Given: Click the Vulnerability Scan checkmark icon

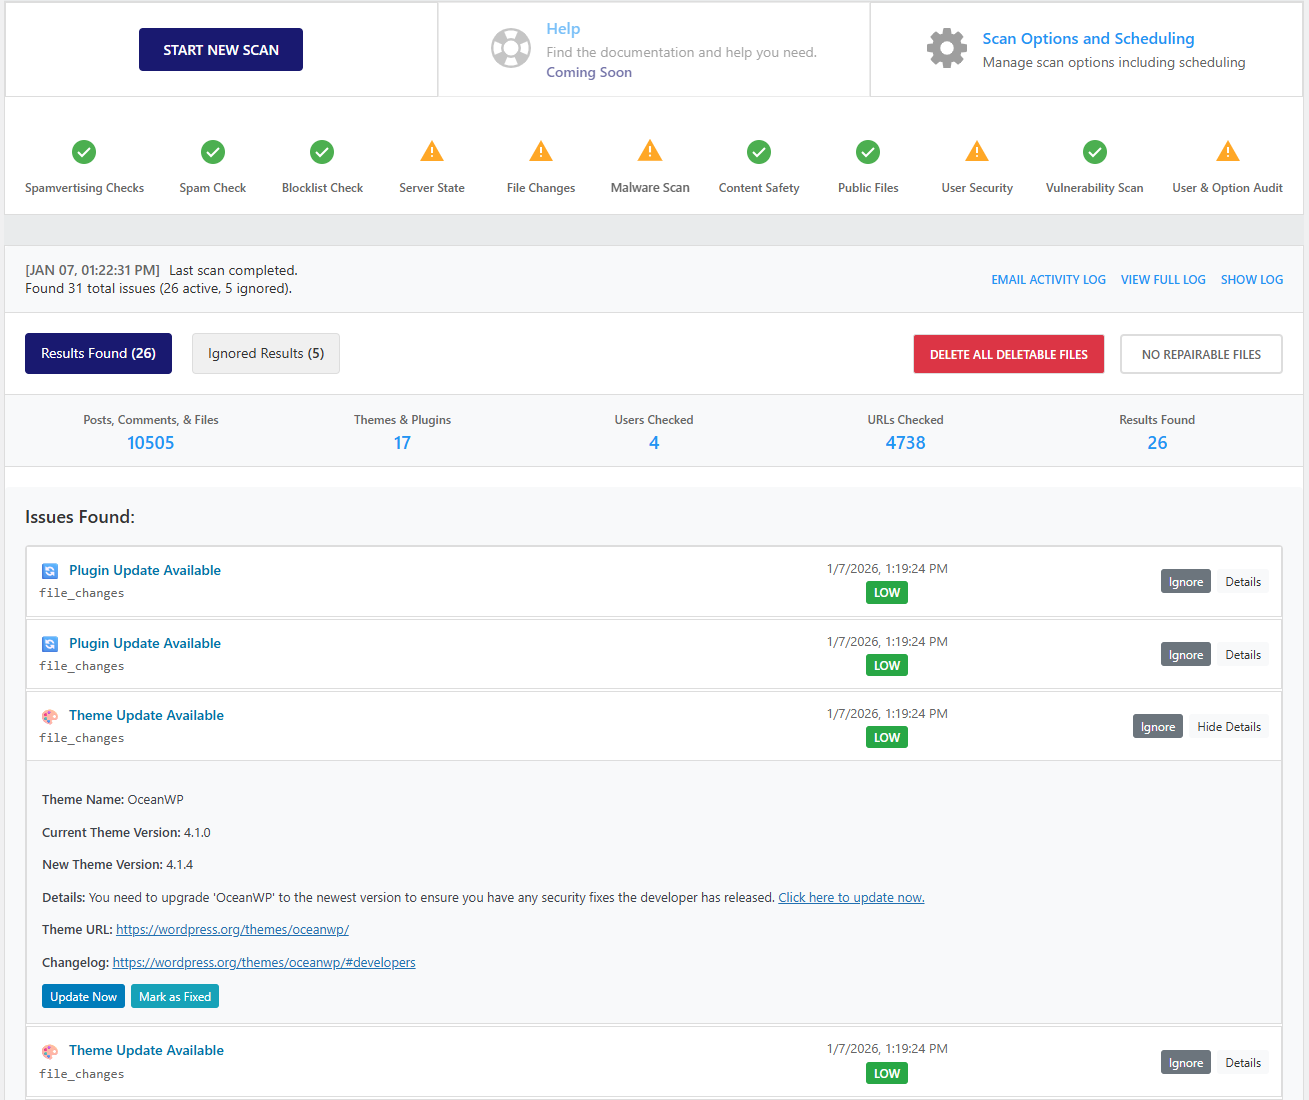Looking at the screenshot, I should coord(1095,152).
